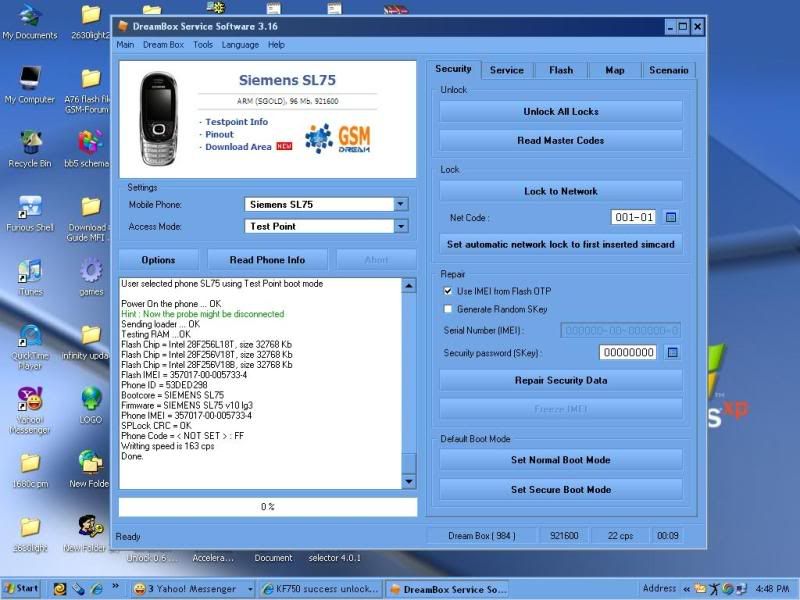
Task: Click log scrollbar up arrow
Action: (409, 285)
